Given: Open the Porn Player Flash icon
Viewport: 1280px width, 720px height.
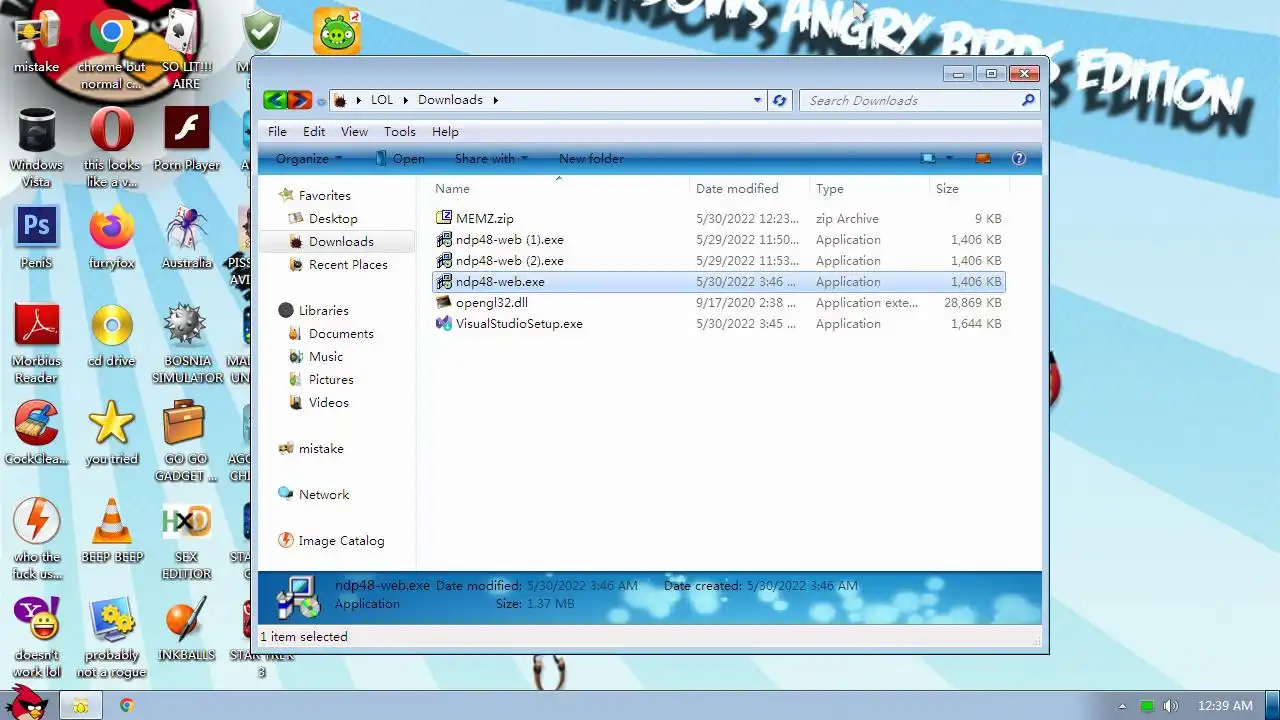Looking at the screenshot, I should click(x=186, y=137).
